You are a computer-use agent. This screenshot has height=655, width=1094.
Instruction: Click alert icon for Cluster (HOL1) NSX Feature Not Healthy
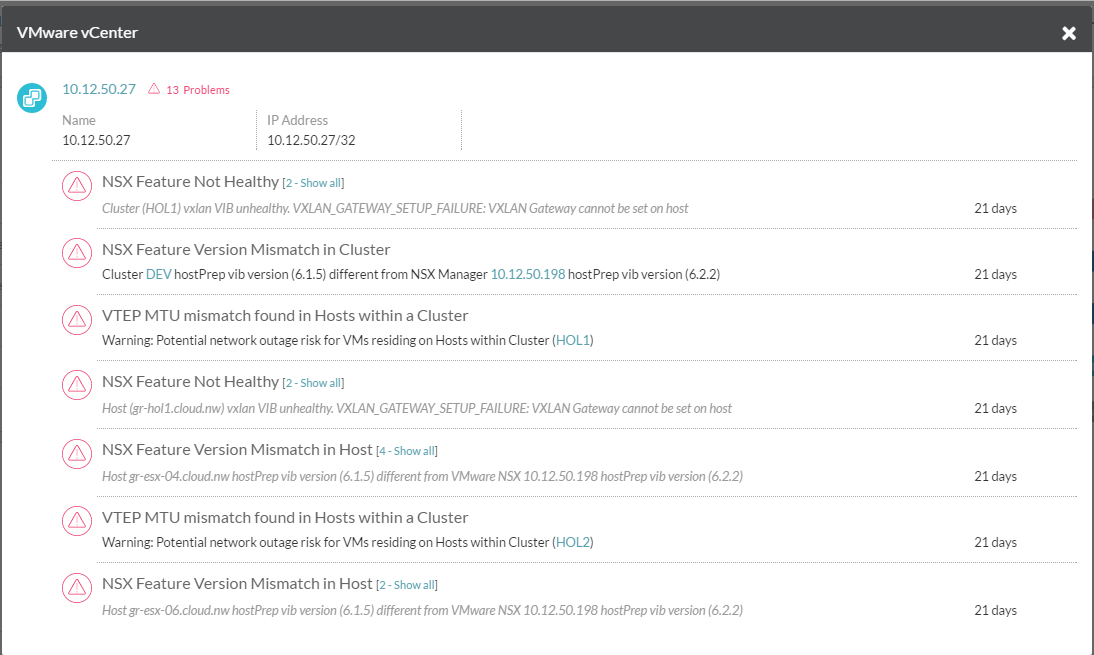pos(77,186)
